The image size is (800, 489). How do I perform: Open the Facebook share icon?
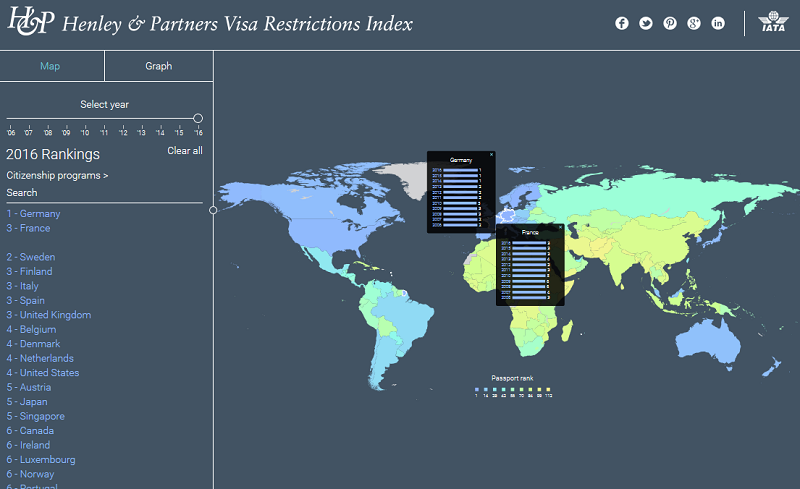pos(622,23)
